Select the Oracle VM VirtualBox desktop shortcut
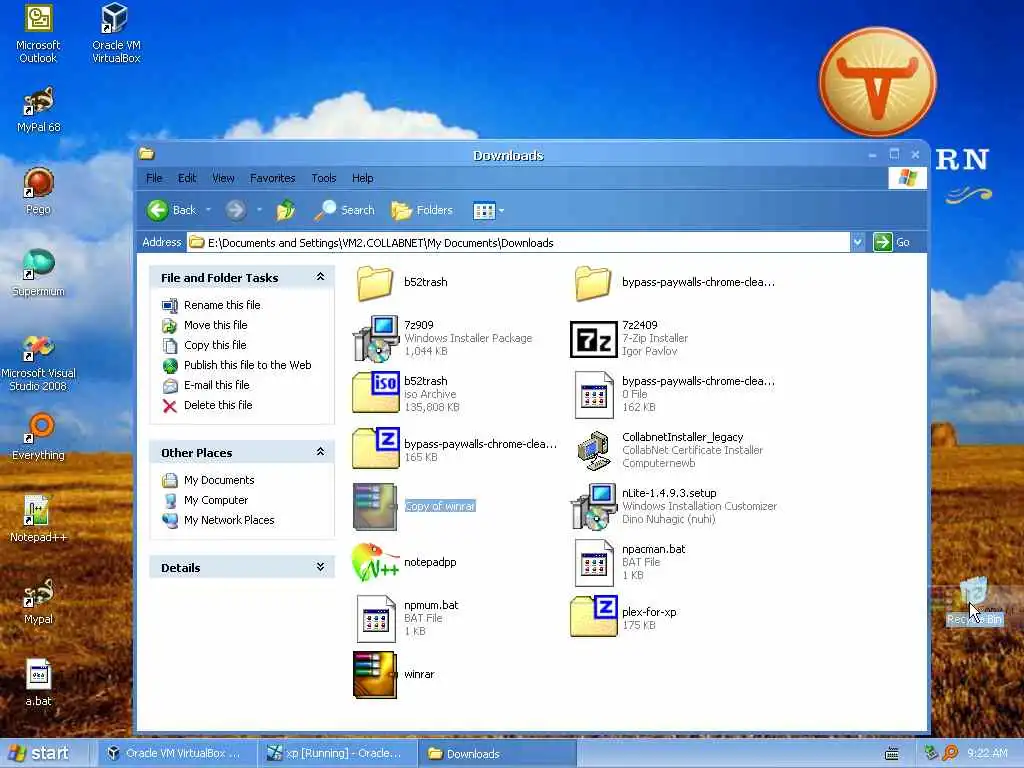1024x768 pixels. click(x=116, y=33)
